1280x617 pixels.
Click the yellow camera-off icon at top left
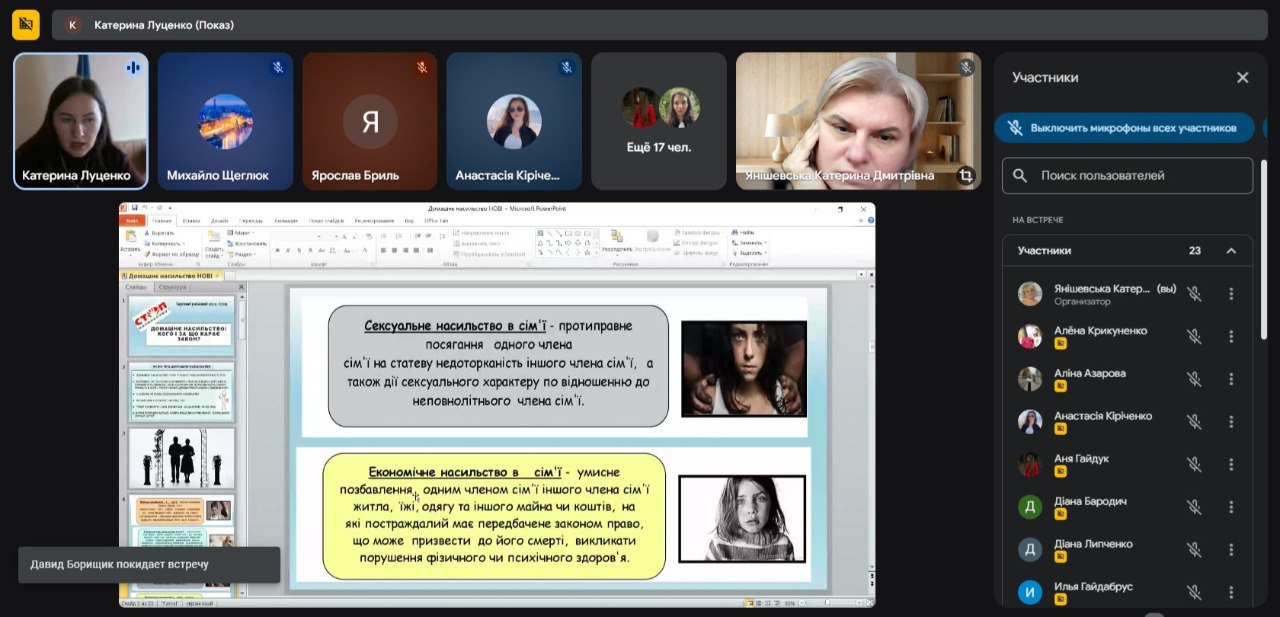click(26, 24)
